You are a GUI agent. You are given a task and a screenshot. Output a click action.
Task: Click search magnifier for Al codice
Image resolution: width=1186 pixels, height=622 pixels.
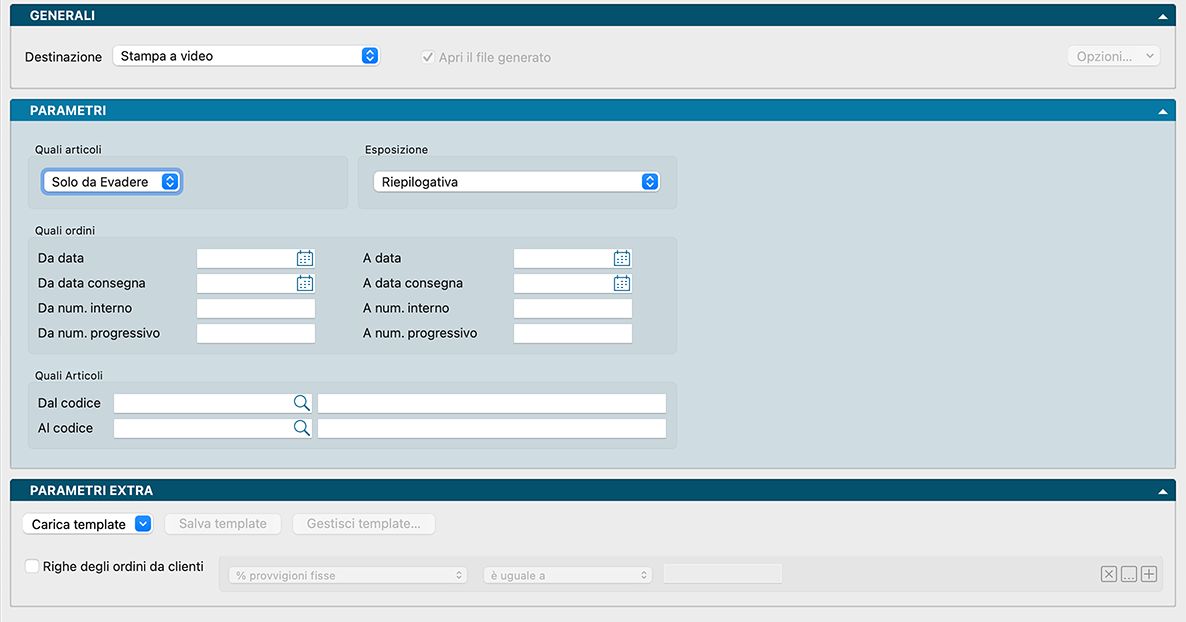point(301,428)
